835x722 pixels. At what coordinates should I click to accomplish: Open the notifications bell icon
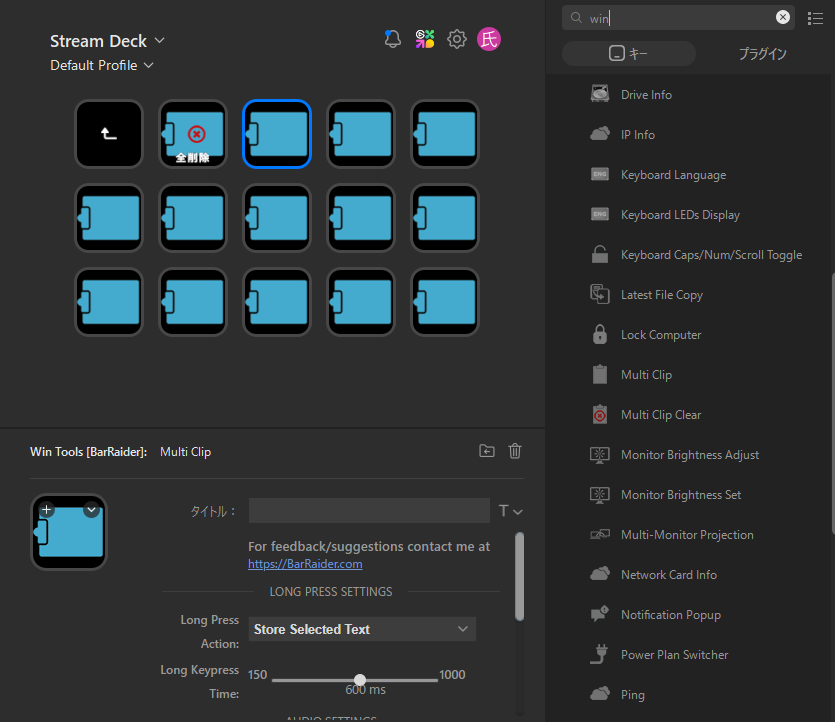coord(392,39)
